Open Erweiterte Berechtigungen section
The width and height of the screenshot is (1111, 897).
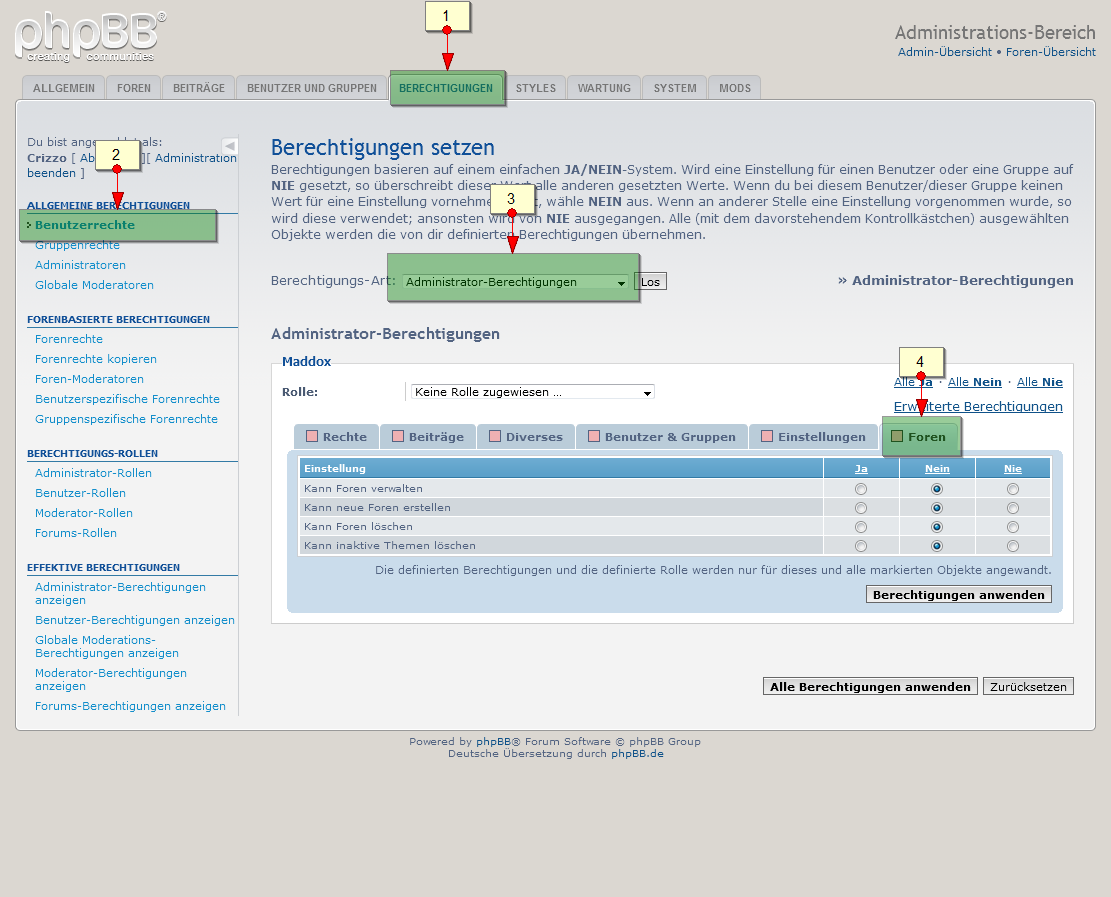977,406
